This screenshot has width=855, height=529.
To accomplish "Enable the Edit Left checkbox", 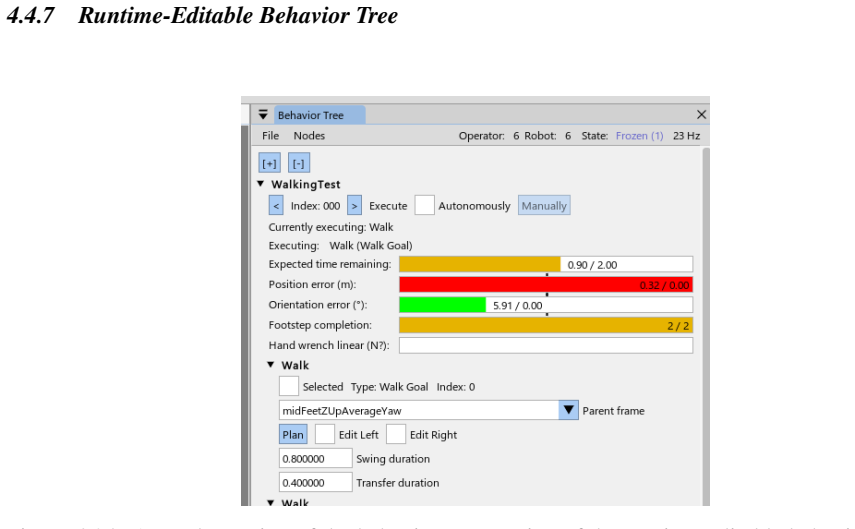I will (325, 434).
